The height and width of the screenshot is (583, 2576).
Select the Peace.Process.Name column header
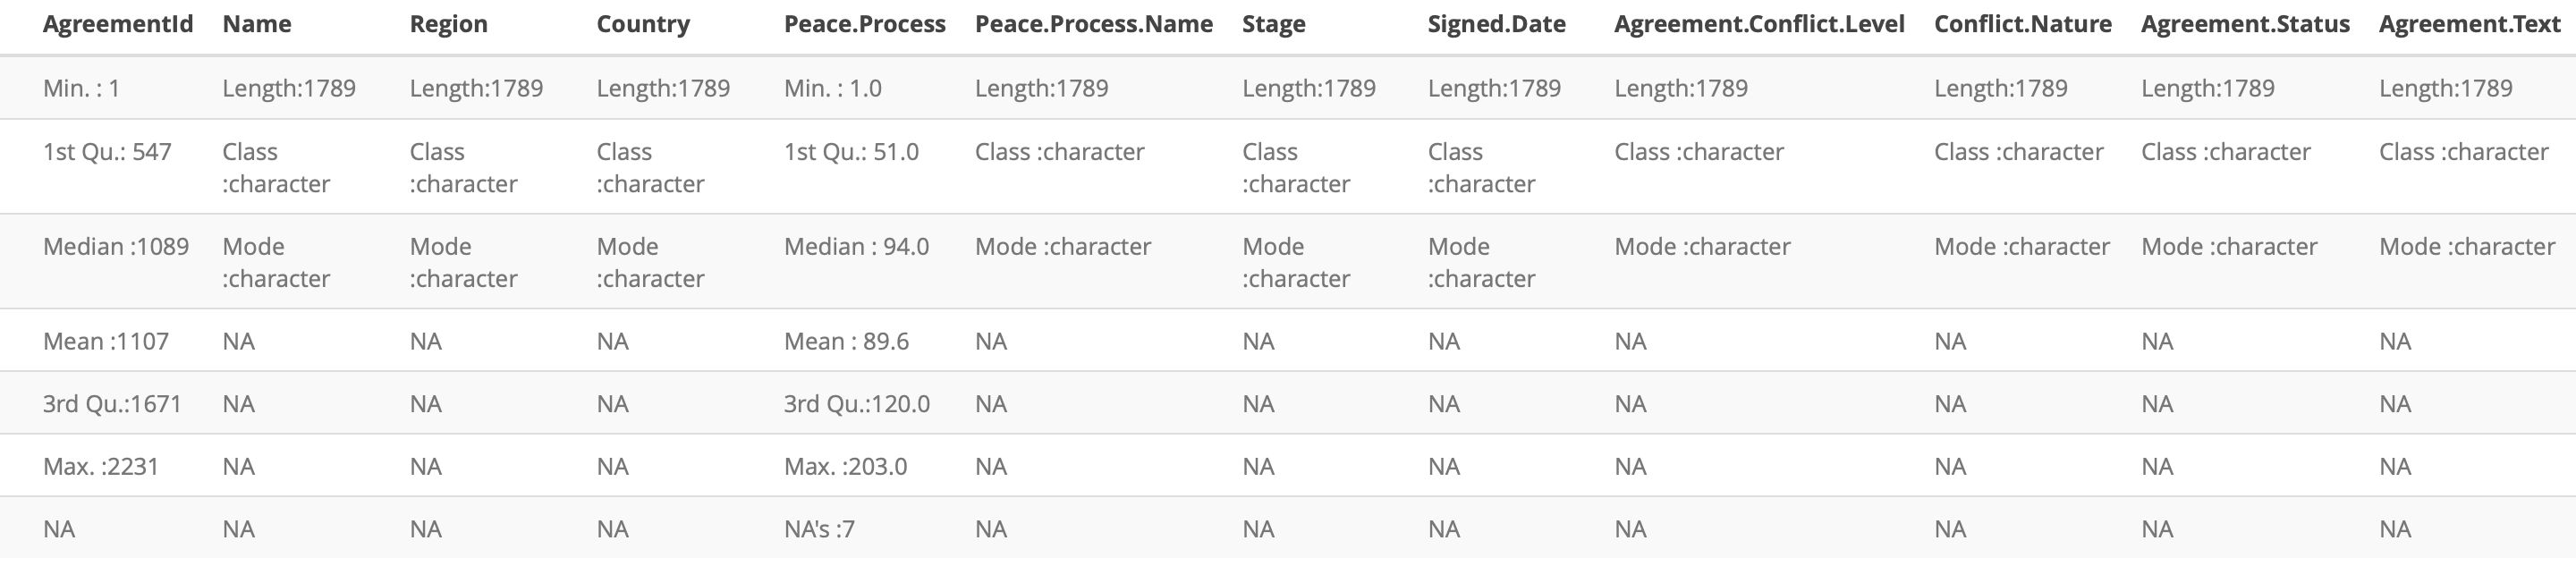coord(1093,24)
